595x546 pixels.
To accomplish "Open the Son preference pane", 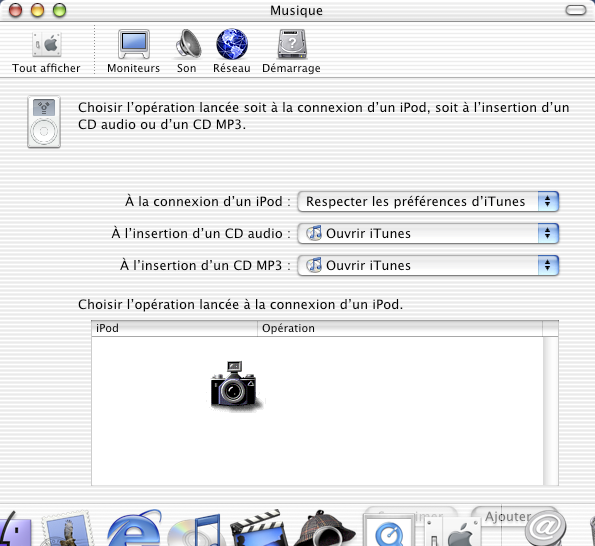I will pyautogui.click(x=187, y=51).
